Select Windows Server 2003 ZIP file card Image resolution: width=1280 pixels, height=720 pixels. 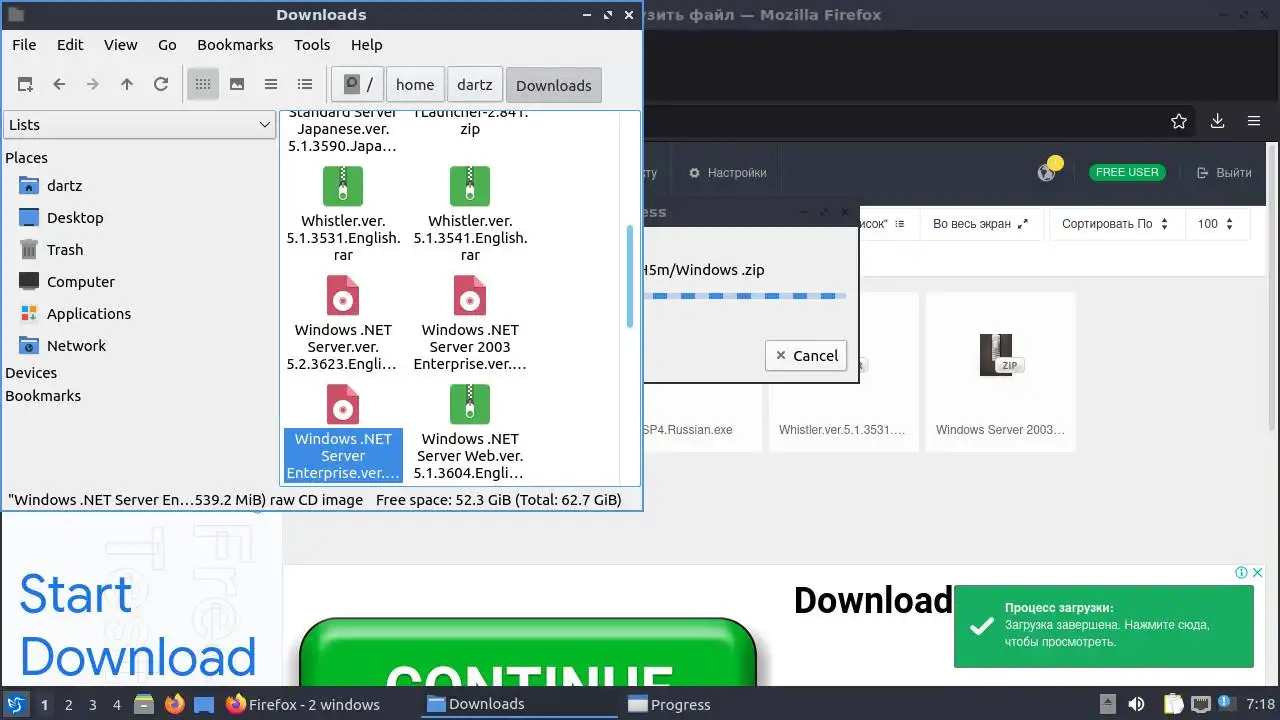1000,371
